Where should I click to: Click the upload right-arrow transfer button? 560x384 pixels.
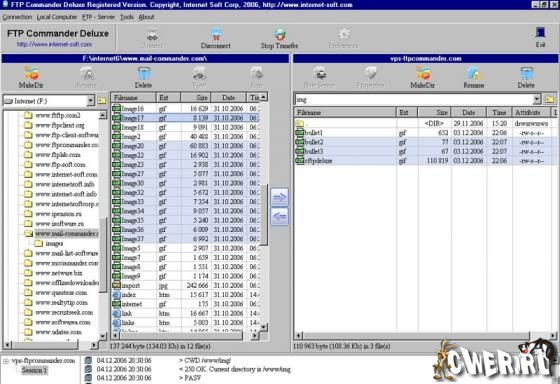point(280,197)
